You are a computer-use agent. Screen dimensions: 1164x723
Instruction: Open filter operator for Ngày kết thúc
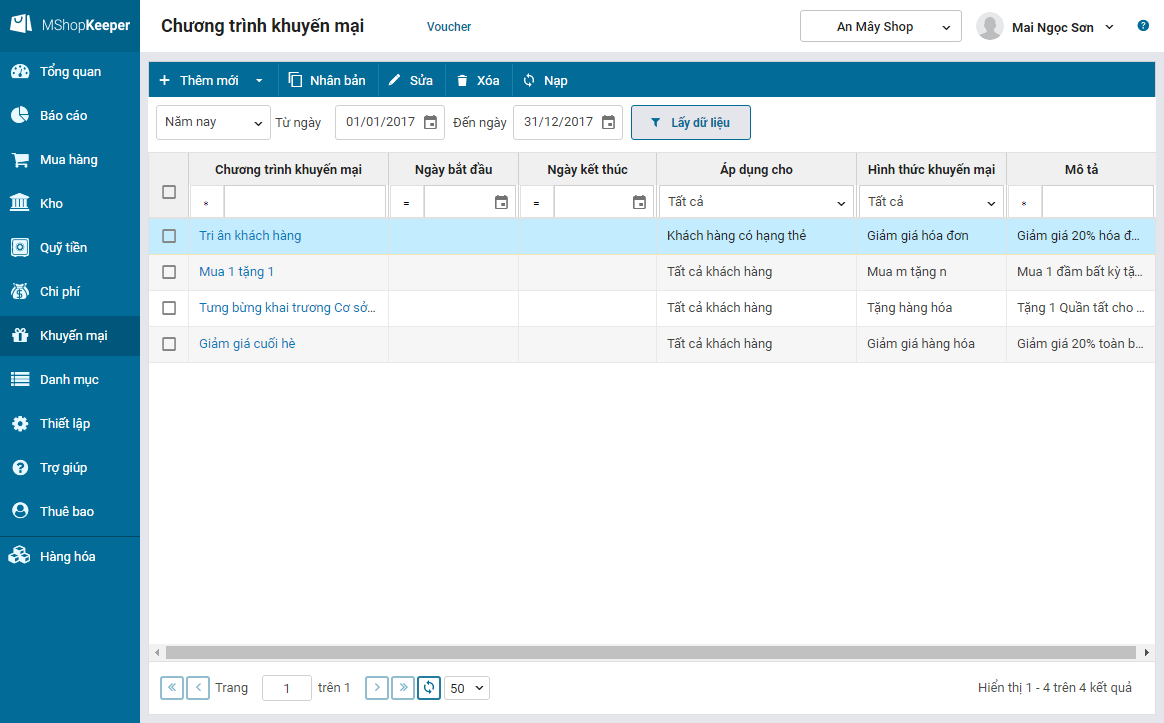click(x=537, y=203)
